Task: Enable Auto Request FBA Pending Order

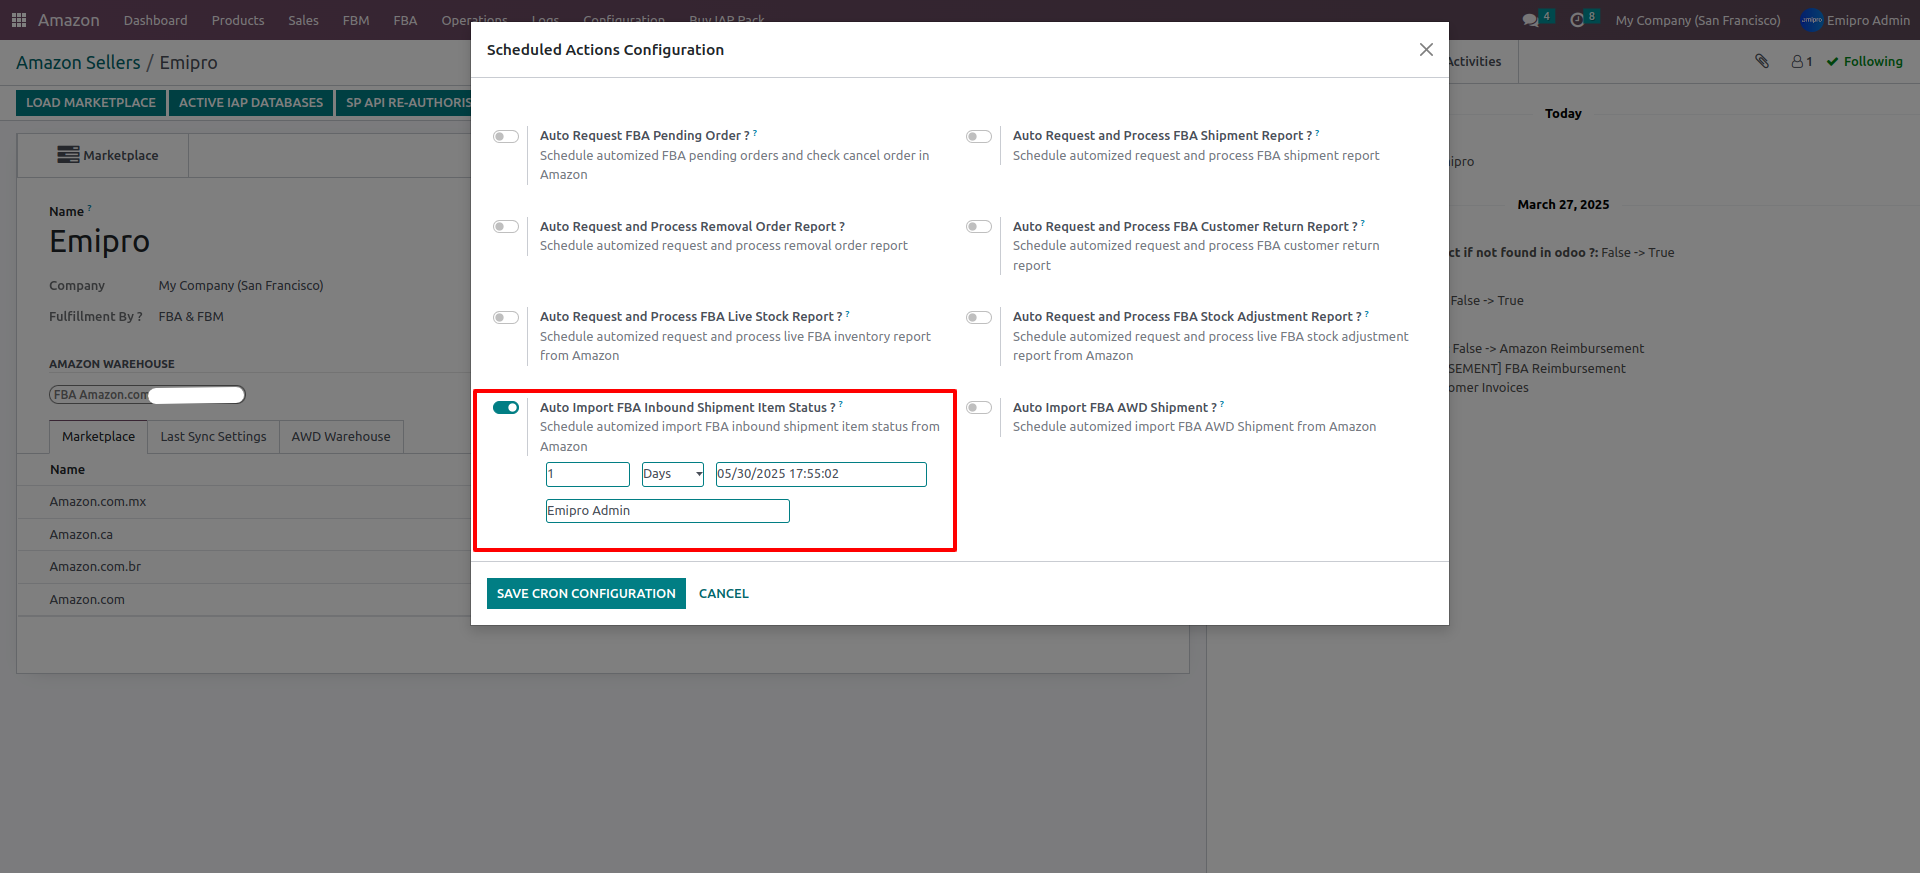Action: tap(506, 136)
